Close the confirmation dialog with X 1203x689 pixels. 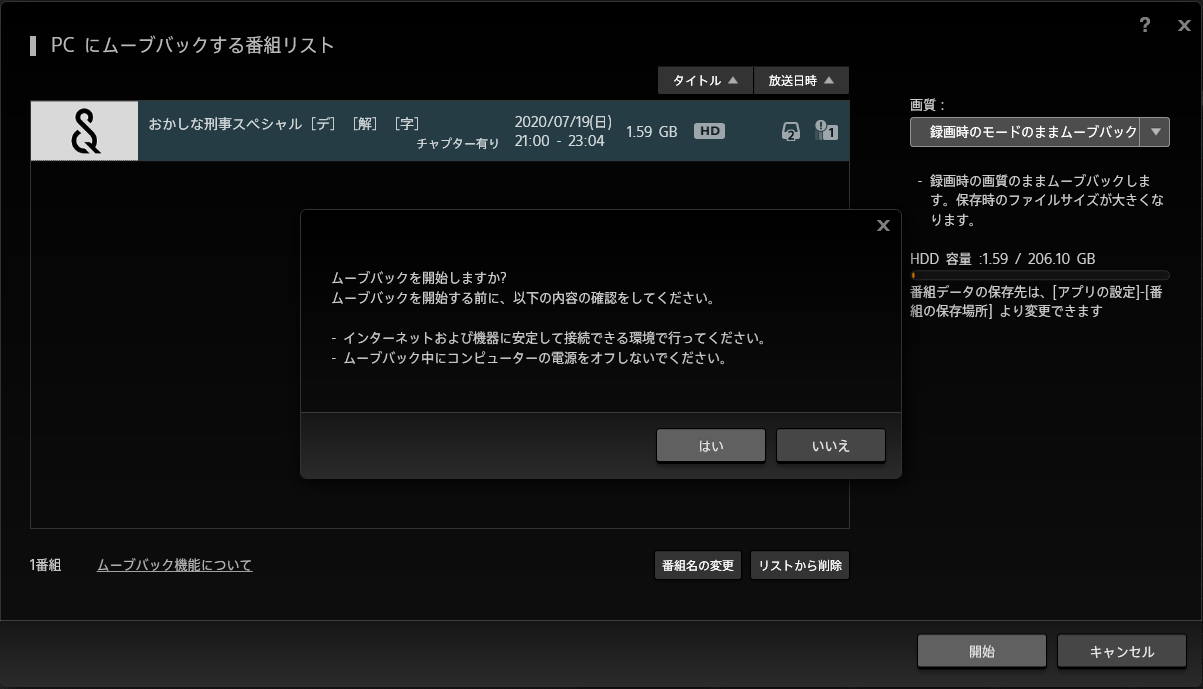tap(883, 226)
